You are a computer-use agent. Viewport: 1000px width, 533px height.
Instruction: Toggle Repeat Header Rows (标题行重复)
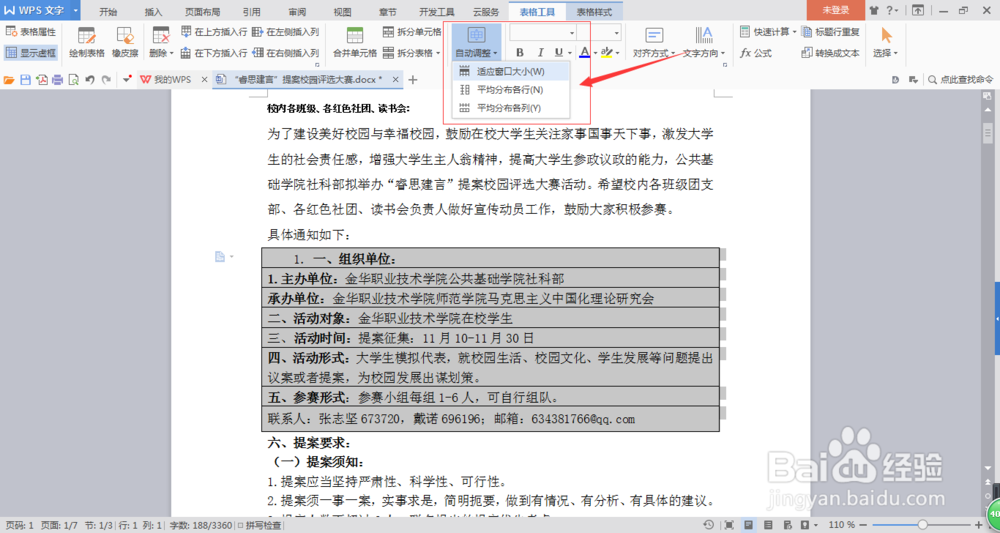click(830, 32)
